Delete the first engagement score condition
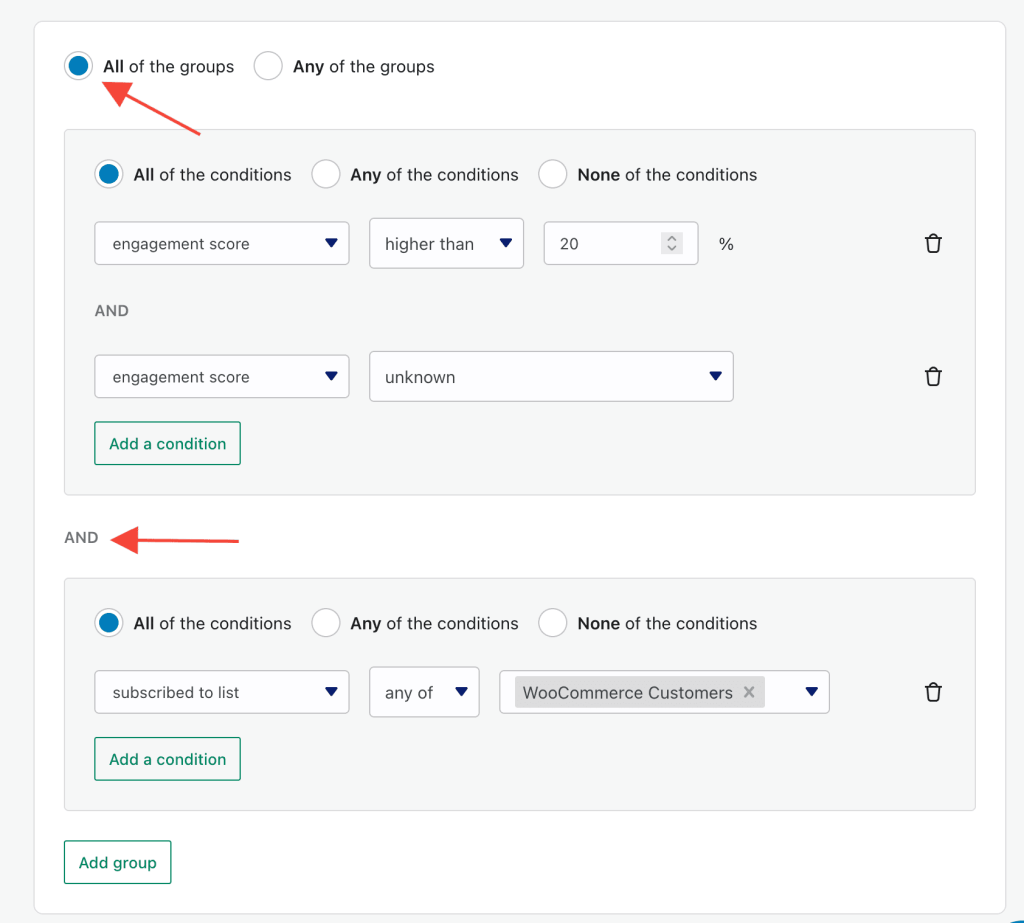Screen dimensions: 1024x923 [x=933, y=243]
